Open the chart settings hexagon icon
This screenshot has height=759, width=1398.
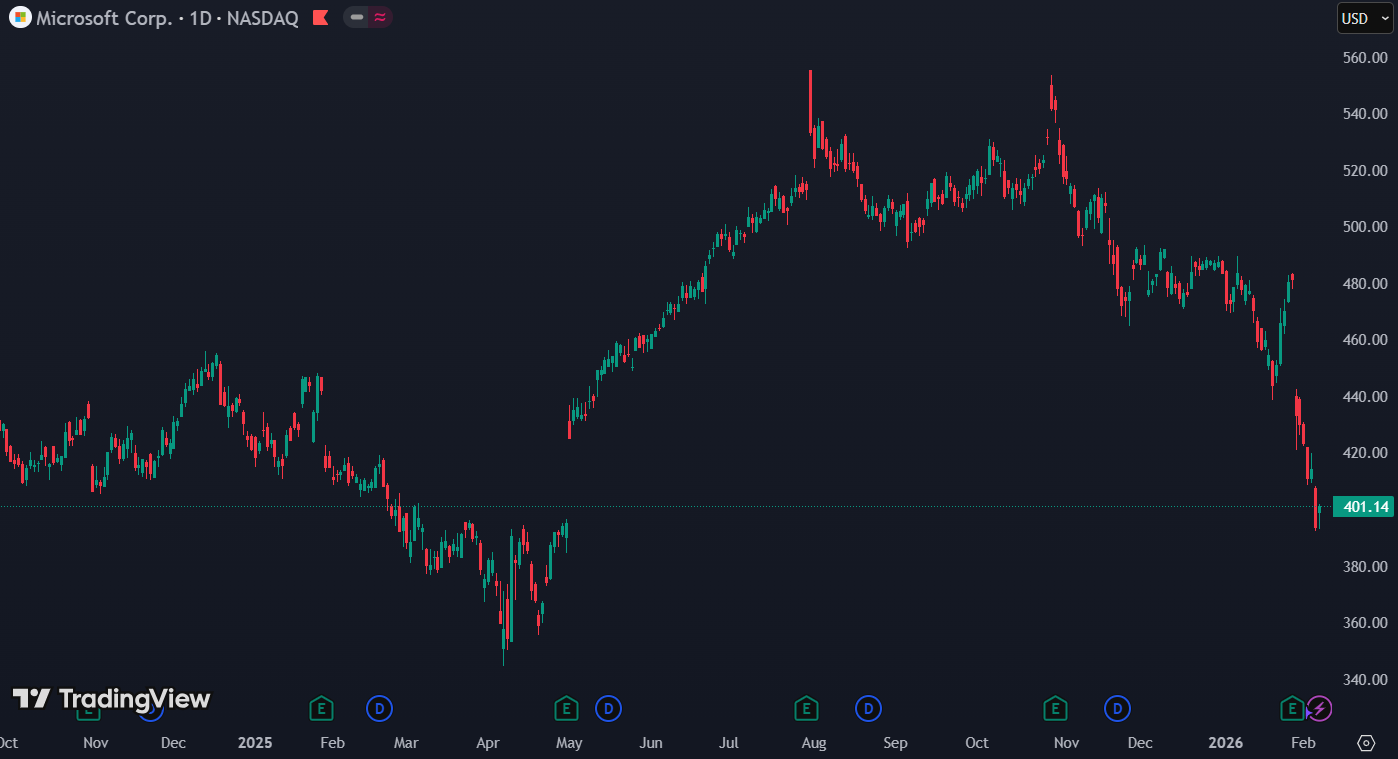click(1366, 743)
